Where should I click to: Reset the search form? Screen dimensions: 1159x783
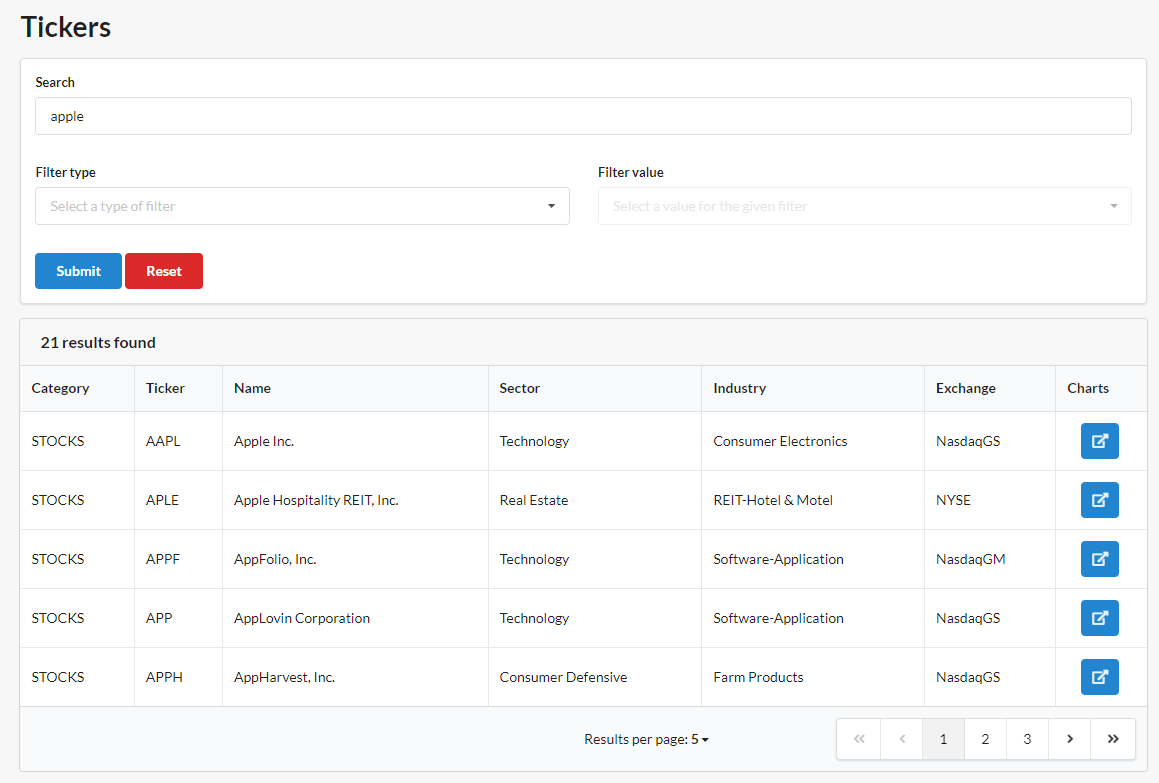click(164, 271)
